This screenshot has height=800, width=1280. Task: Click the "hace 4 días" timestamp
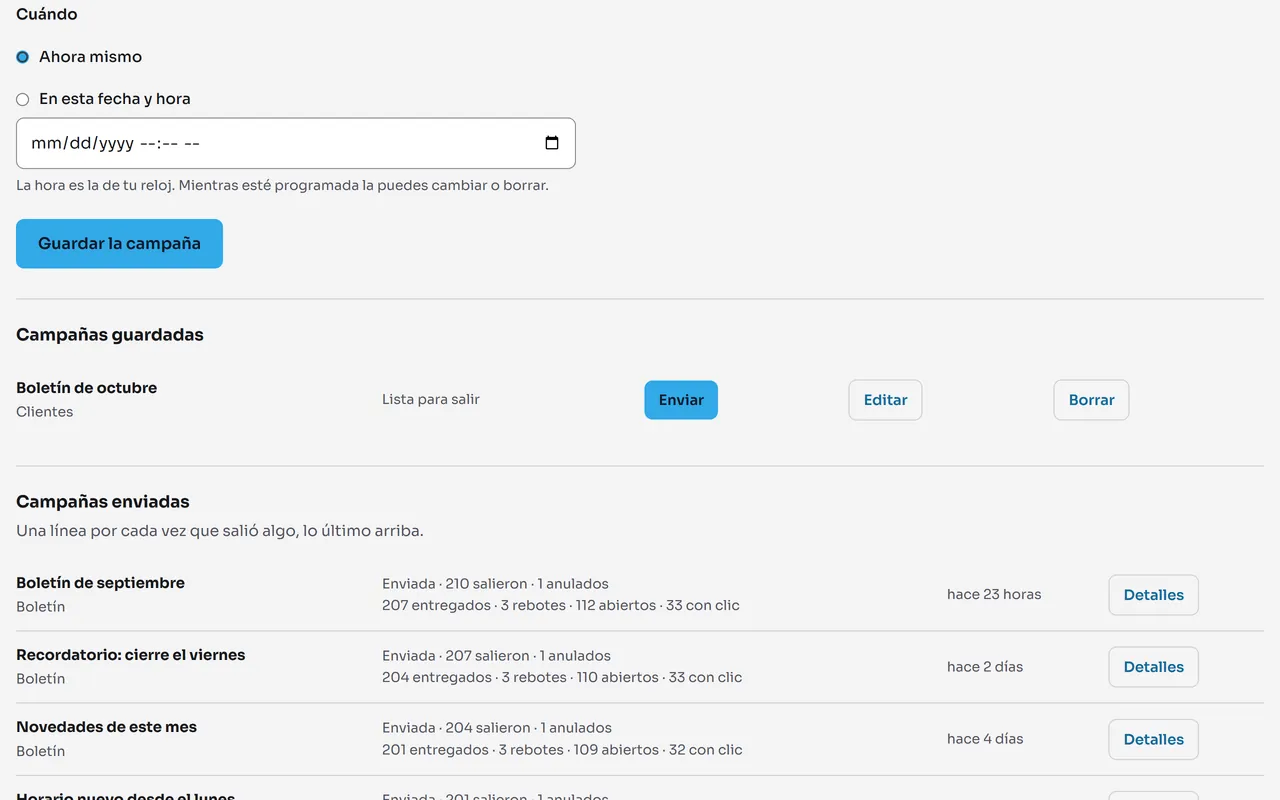pyautogui.click(x=985, y=738)
